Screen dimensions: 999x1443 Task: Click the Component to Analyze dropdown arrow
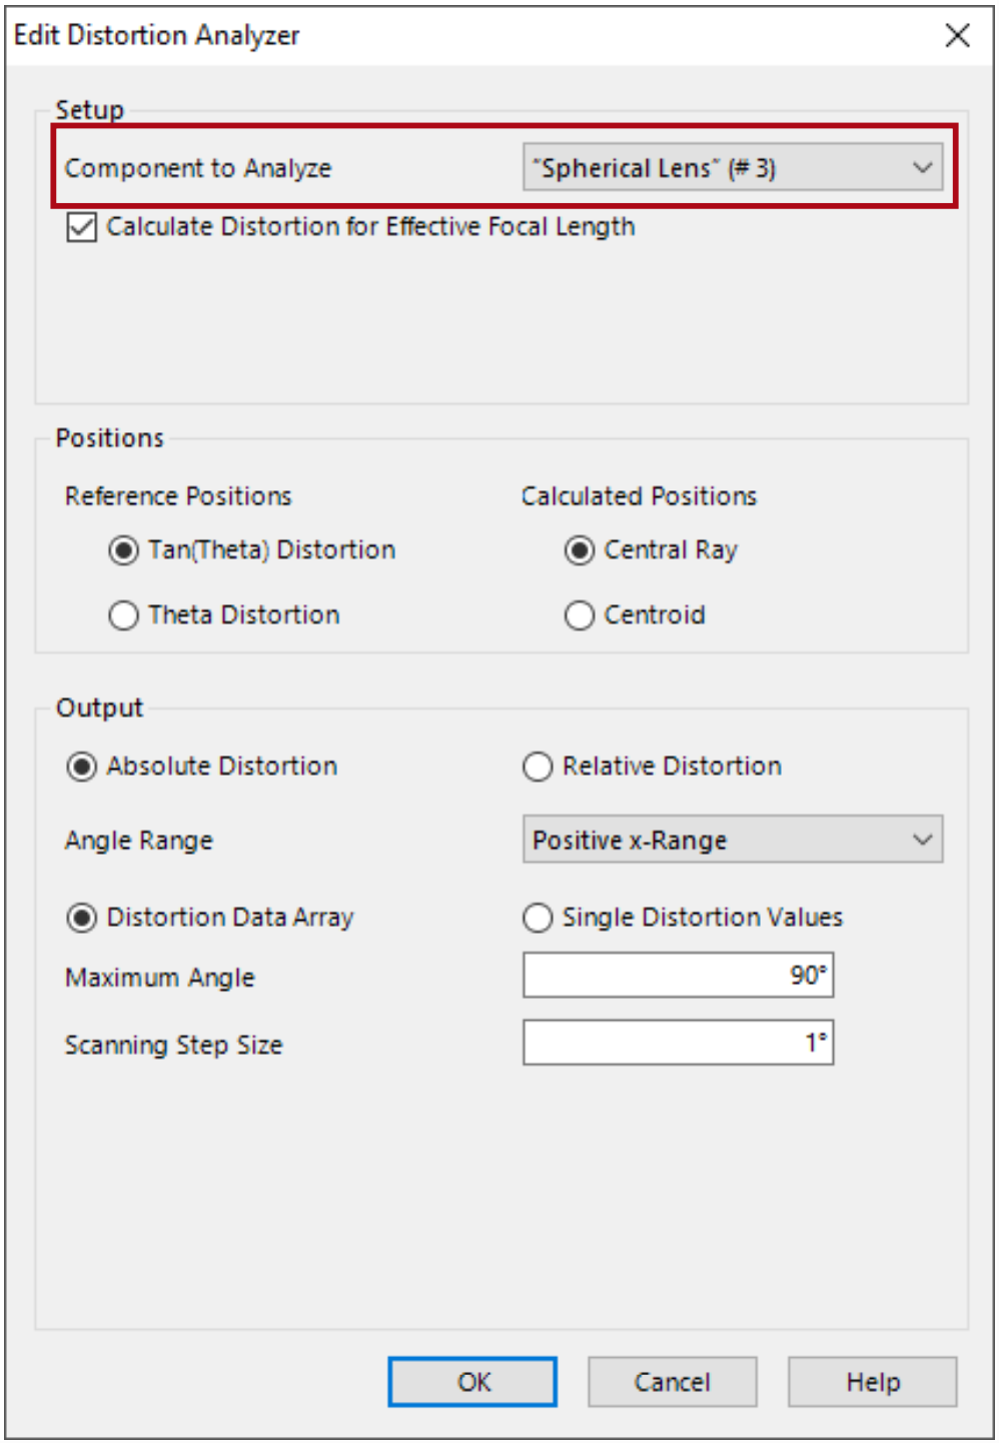click(x=922, y=167)
